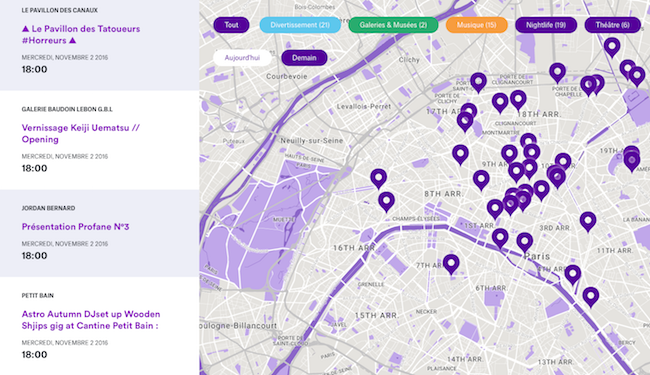650x375 pixels.
Task: Select the map pin in 7th arrondissement
Action: click(451, 263)
